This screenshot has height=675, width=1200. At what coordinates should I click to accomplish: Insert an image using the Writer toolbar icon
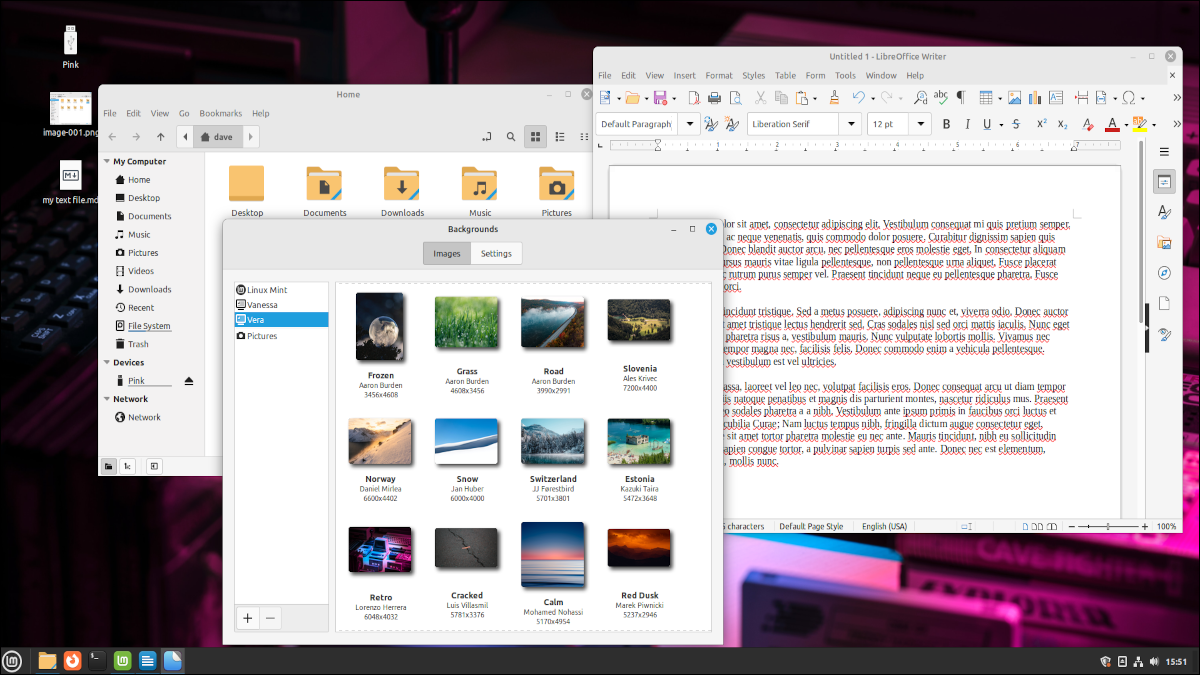click(1014, 97)
